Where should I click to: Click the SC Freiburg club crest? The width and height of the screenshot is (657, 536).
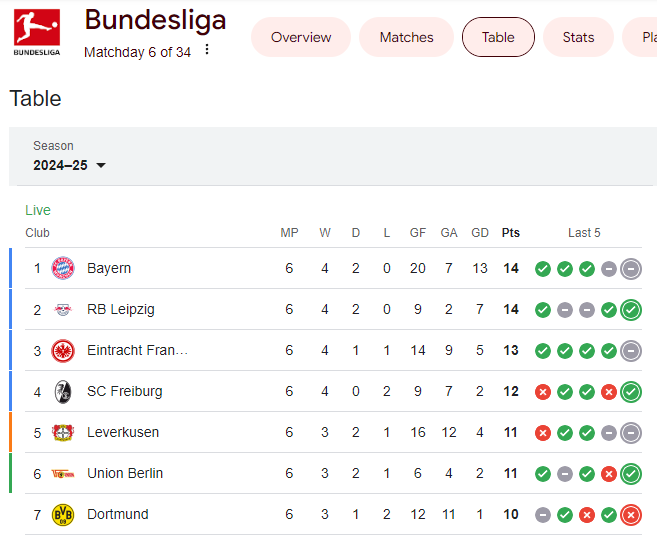pyautogui.click(x=63, y=392)
